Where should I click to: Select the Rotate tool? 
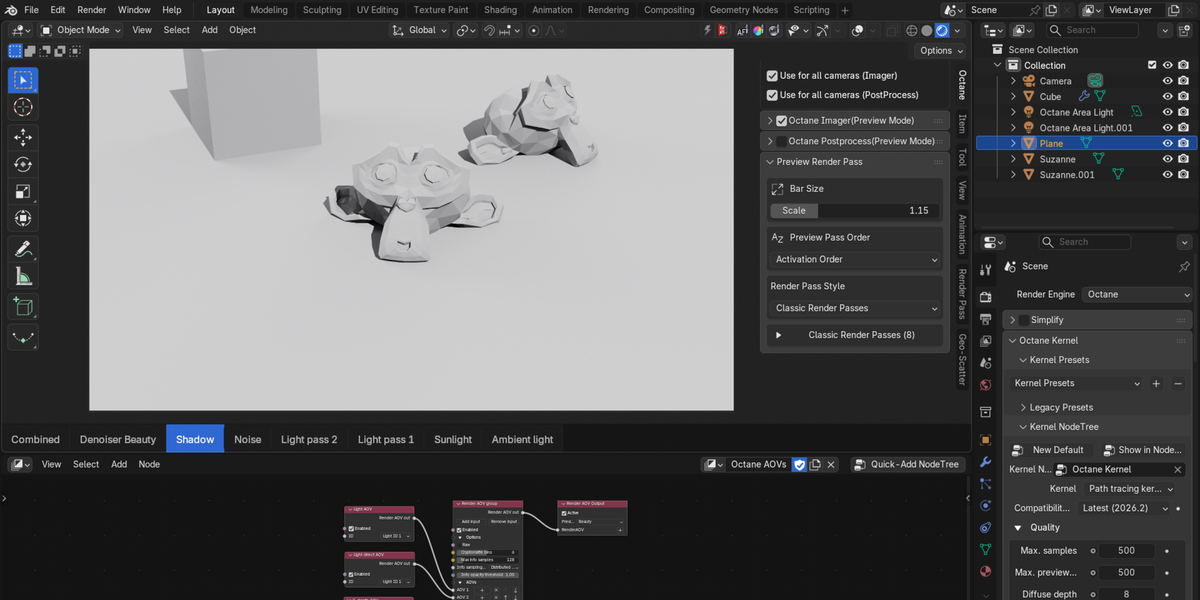pyautogui.click(x=23, y=164)
